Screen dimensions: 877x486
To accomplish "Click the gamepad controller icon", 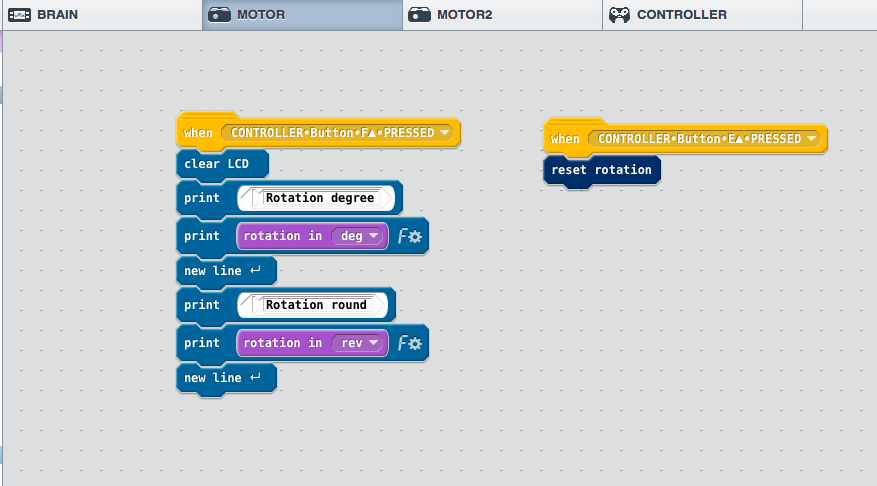I will tap(619, 15).
